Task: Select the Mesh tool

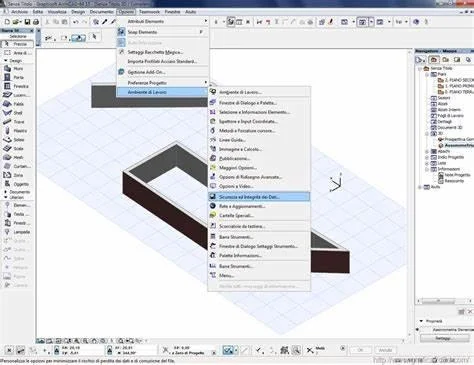Action: (17, 157)
